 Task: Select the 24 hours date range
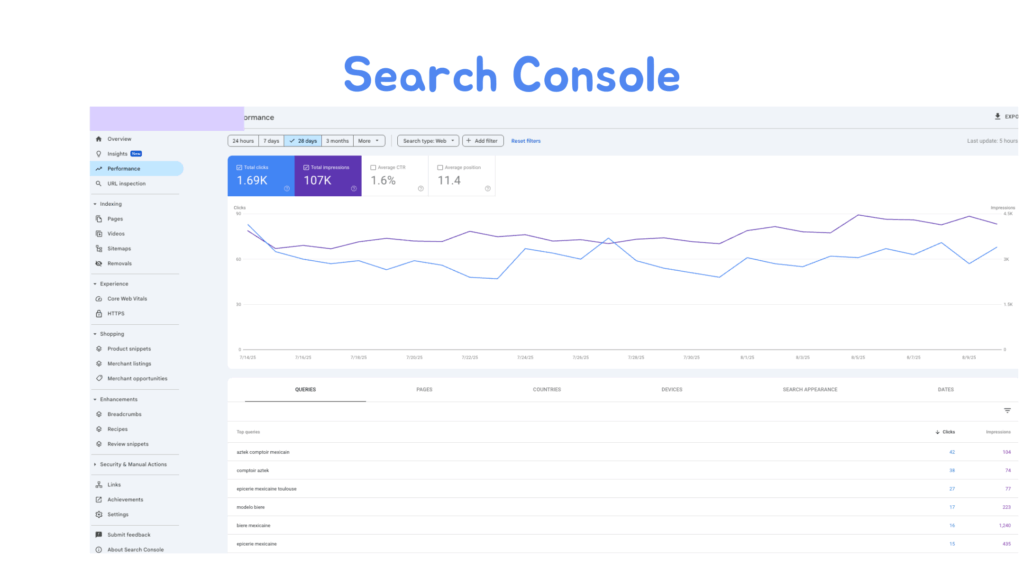click(x=243, y=141)
